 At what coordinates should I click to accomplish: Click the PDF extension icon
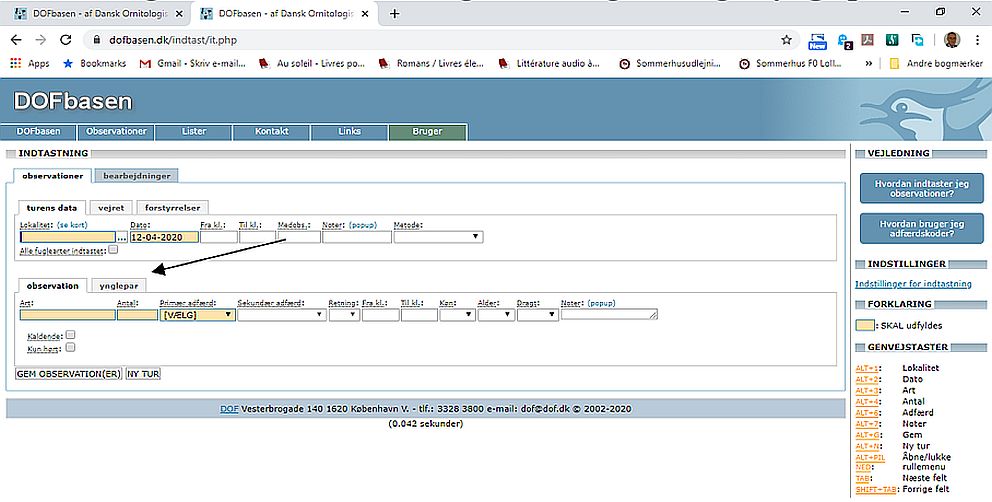point(867,40)
